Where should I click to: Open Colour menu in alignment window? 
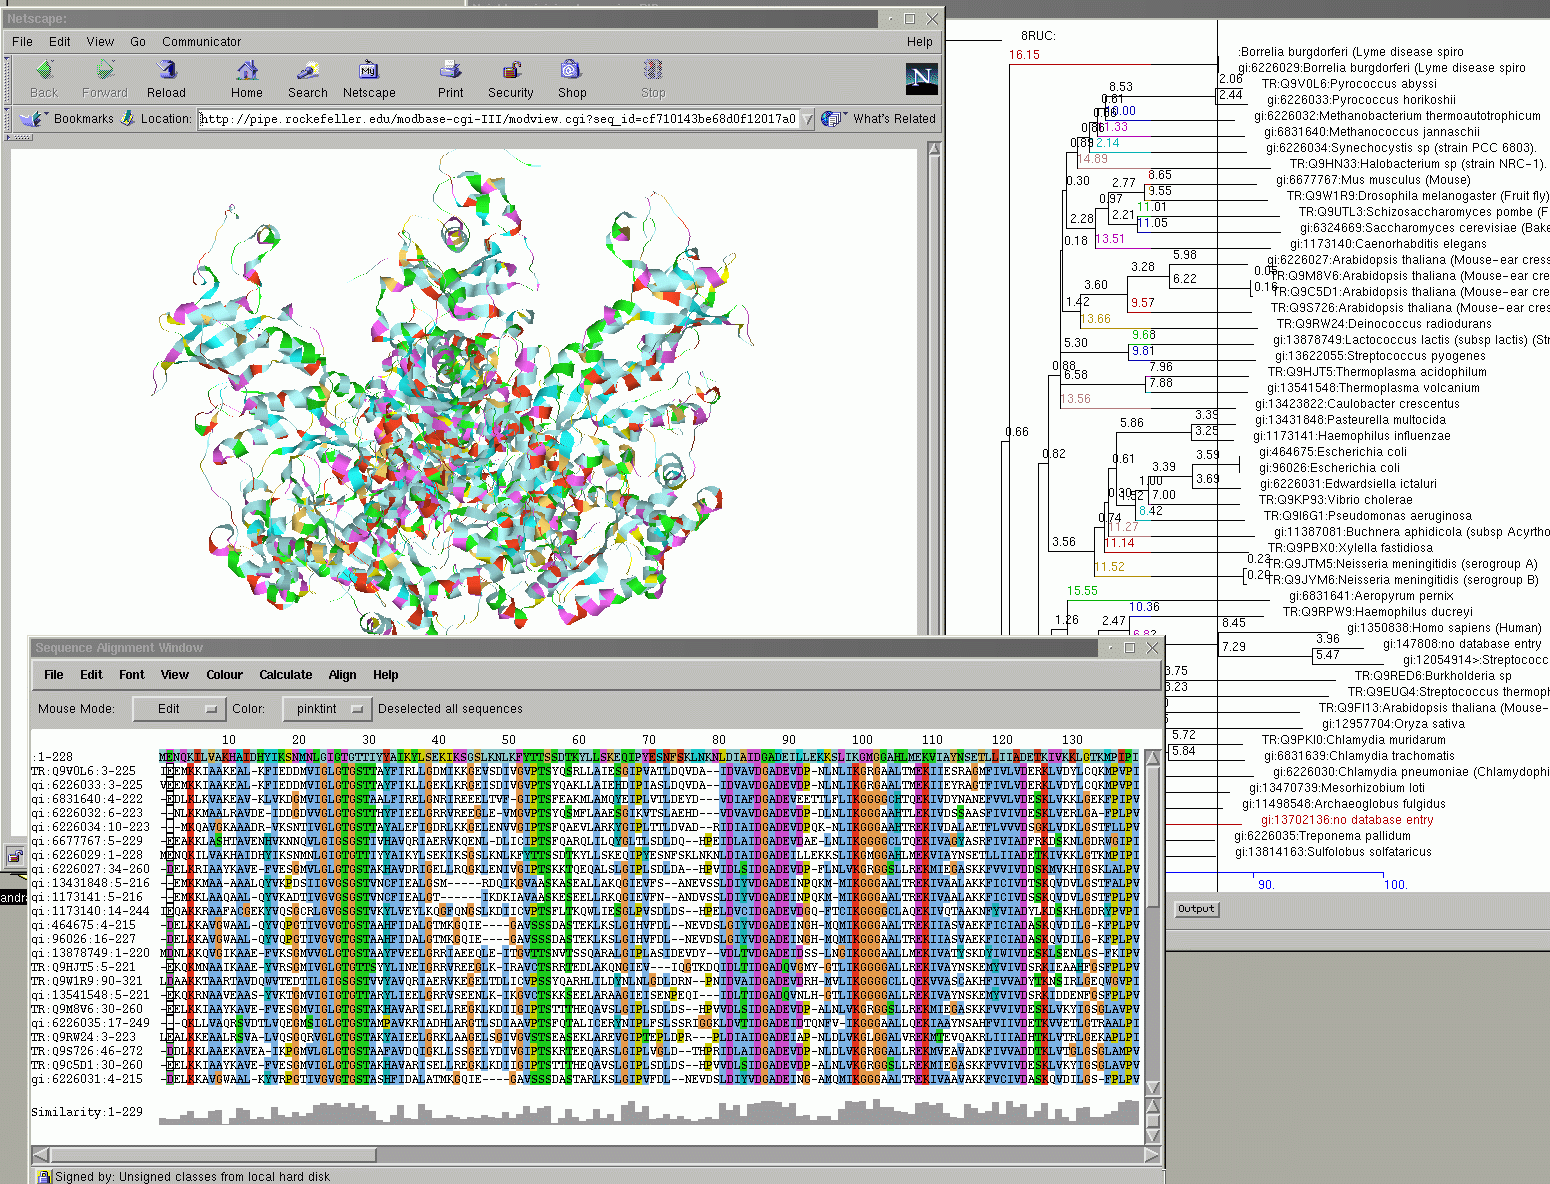click(224, 675)
